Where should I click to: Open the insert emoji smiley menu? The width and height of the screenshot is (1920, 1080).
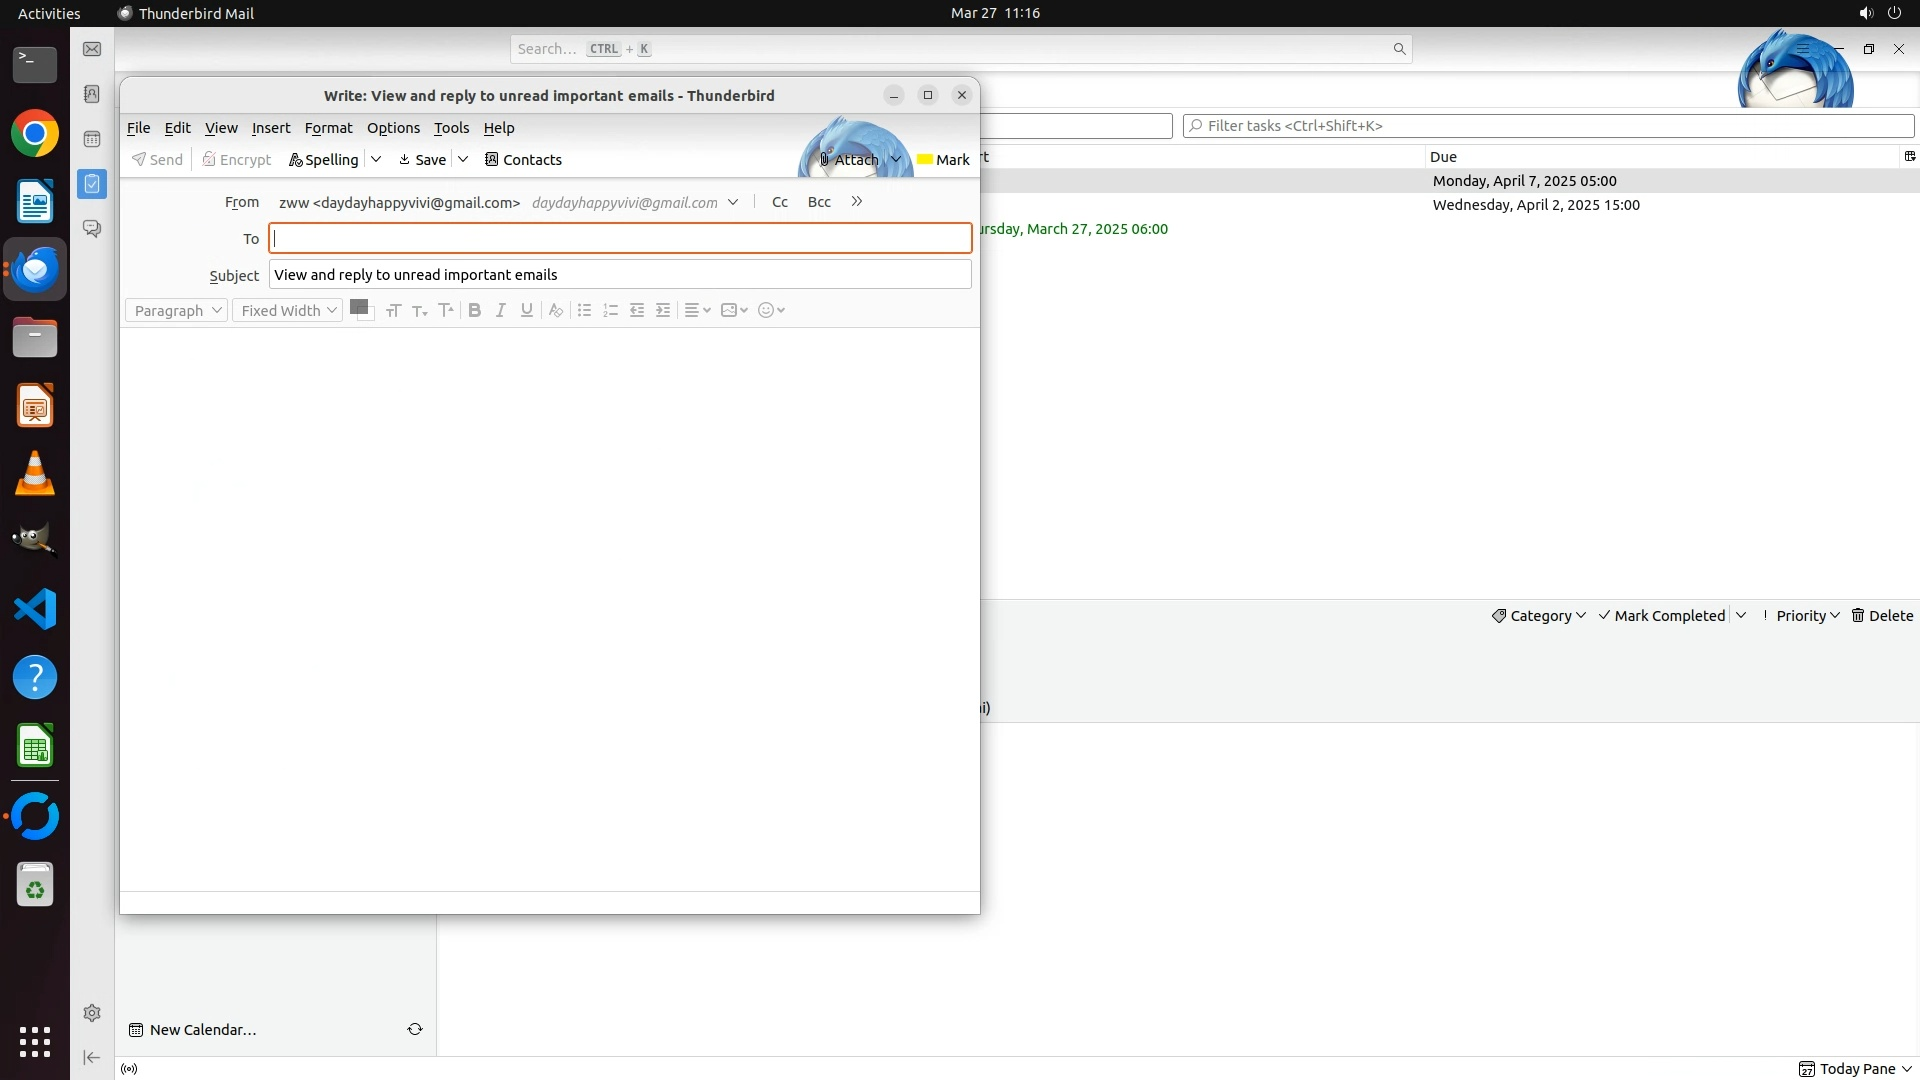pos(771,310)
